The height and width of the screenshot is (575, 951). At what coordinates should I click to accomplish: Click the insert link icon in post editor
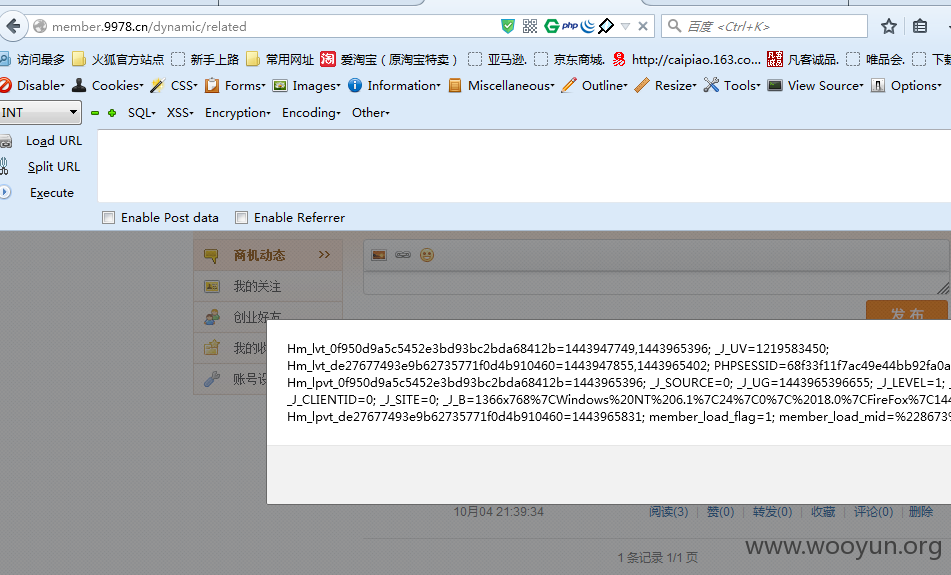403,255
